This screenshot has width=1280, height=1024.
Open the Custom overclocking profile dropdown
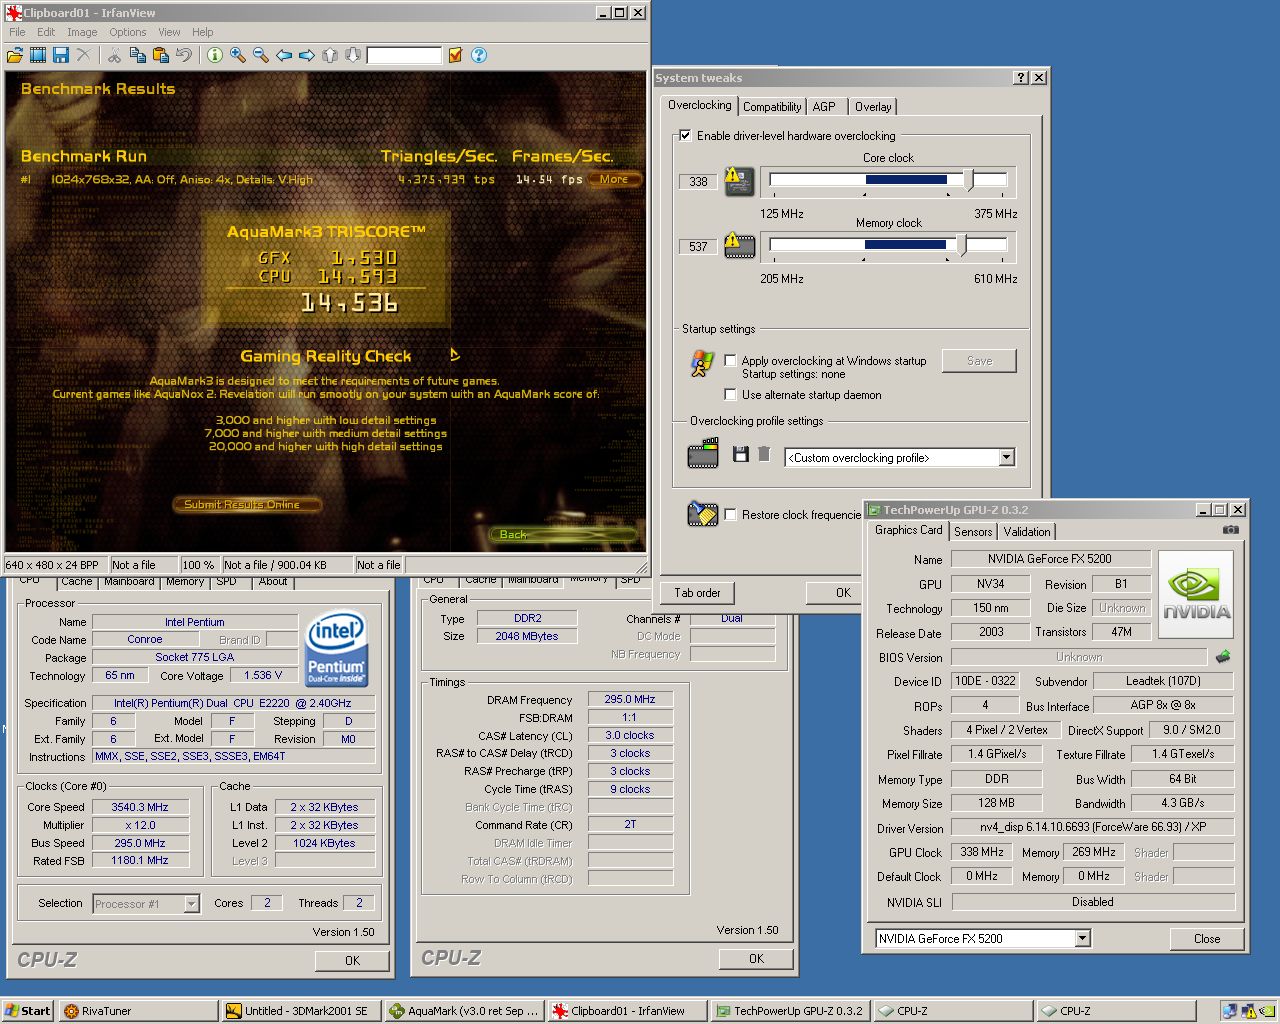1007,457
